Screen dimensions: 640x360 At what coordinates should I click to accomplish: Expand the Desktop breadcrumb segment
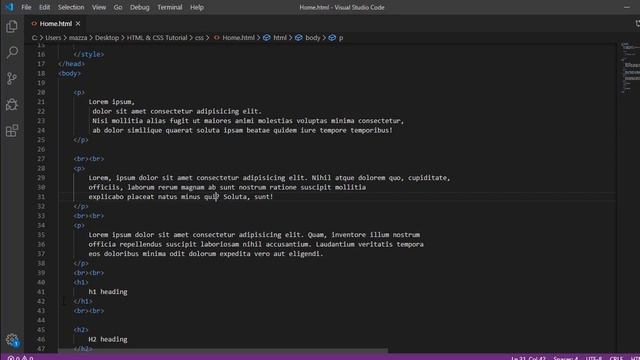(107, 38)
